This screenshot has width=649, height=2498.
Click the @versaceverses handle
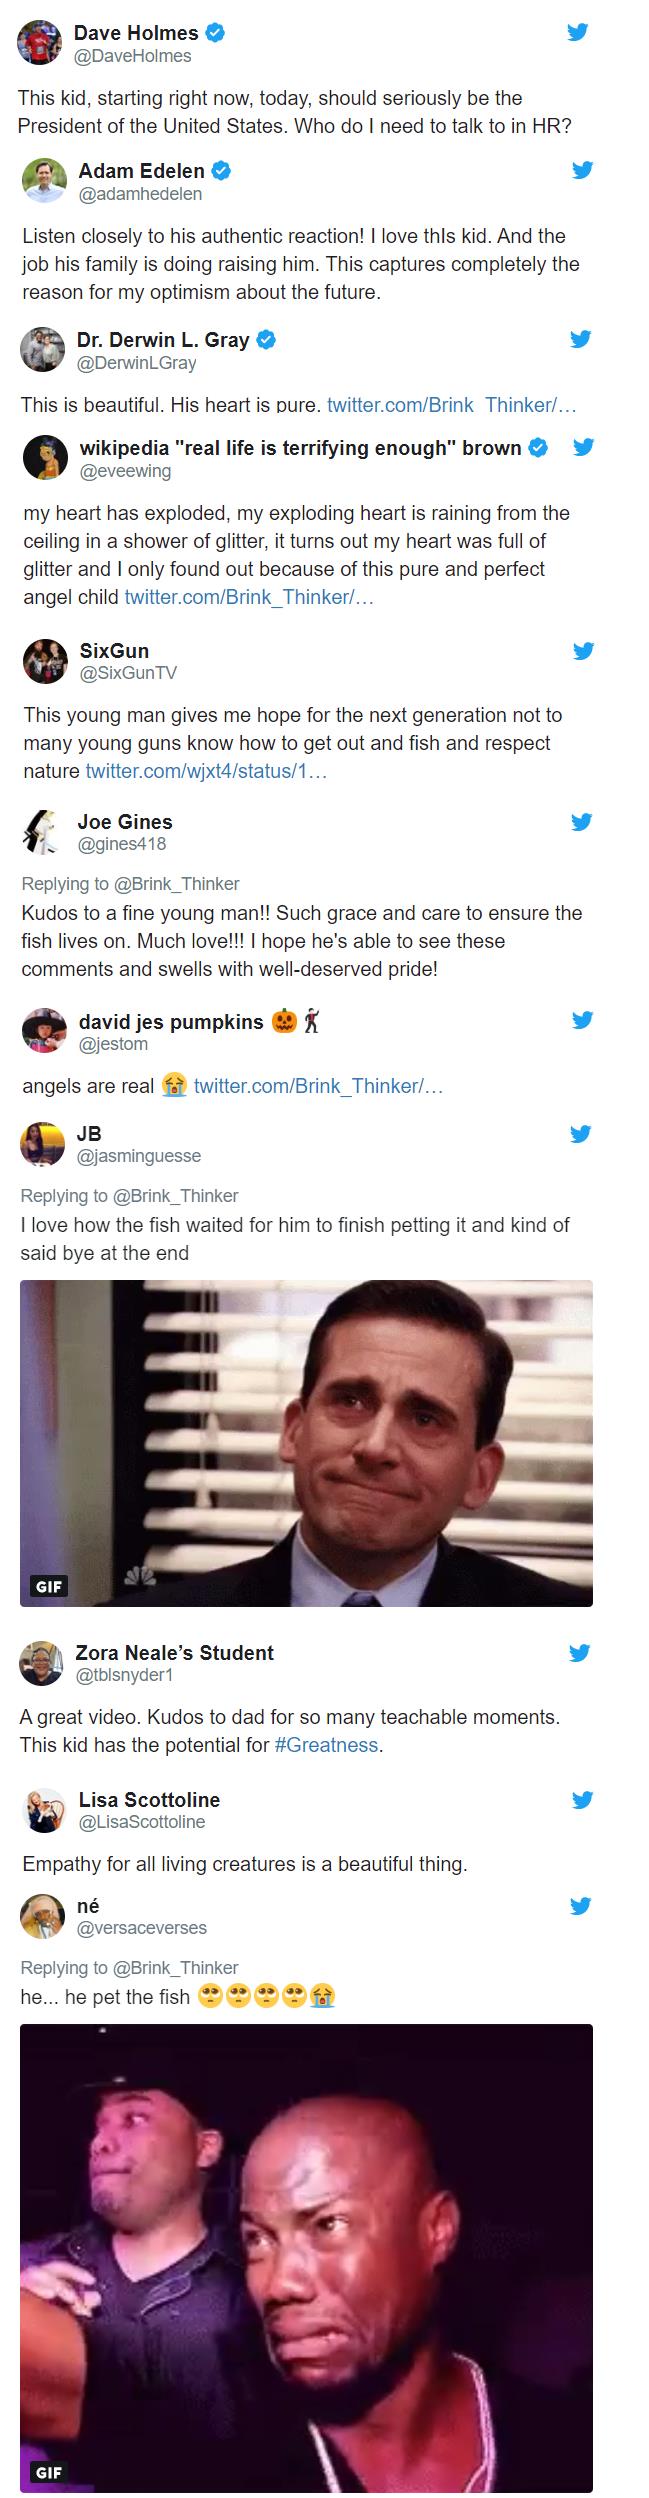[x=142, y=1926]
